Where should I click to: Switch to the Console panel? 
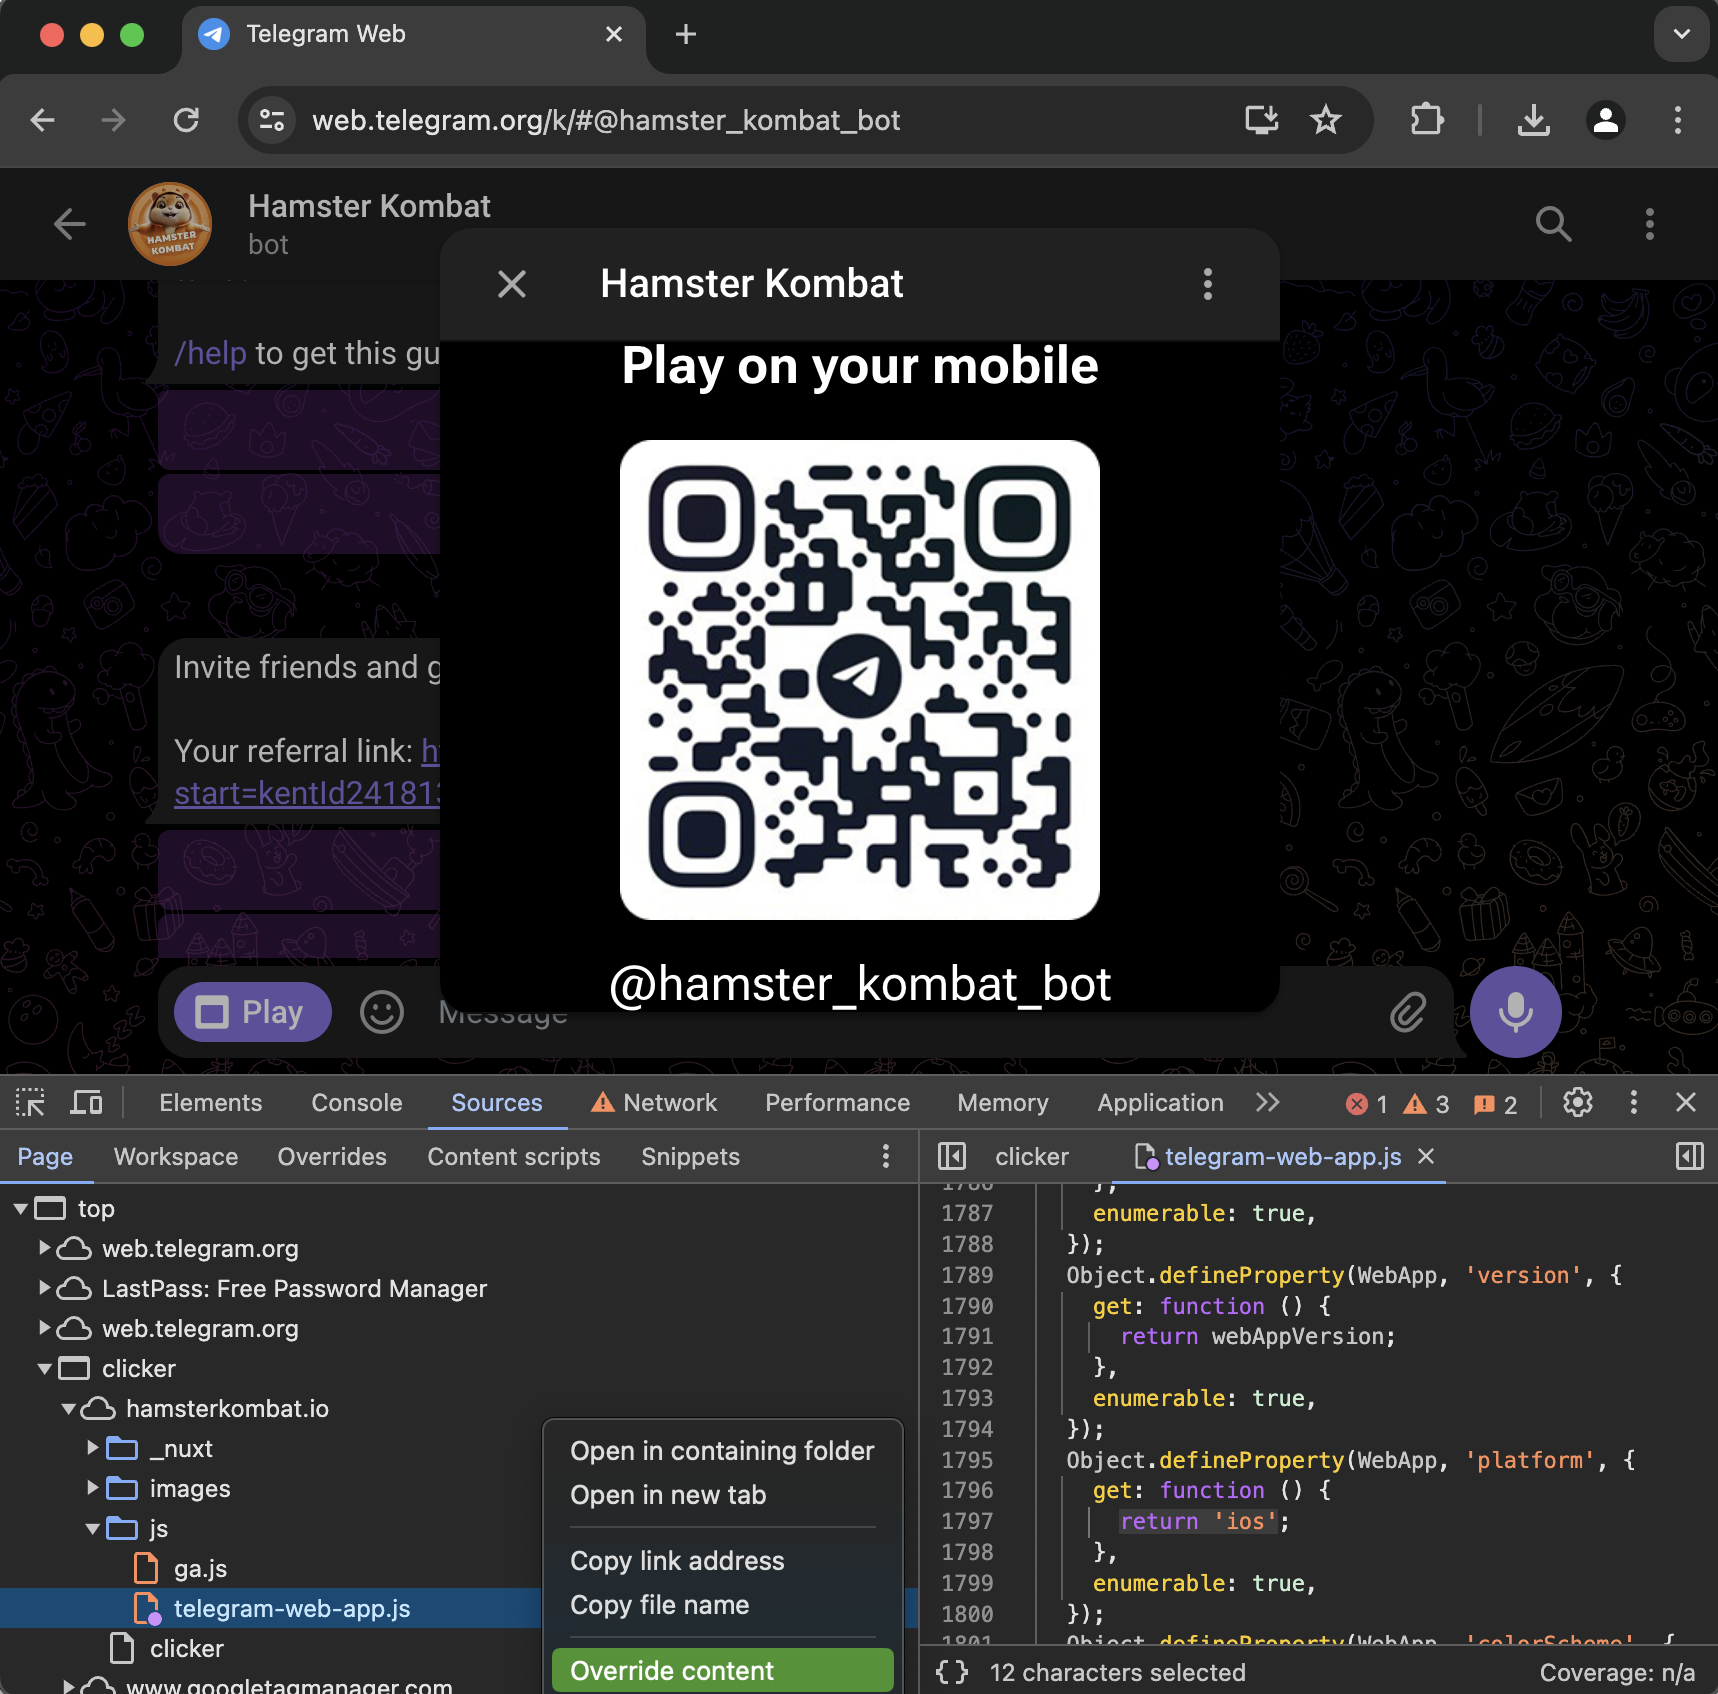[x=357, y=1103]
